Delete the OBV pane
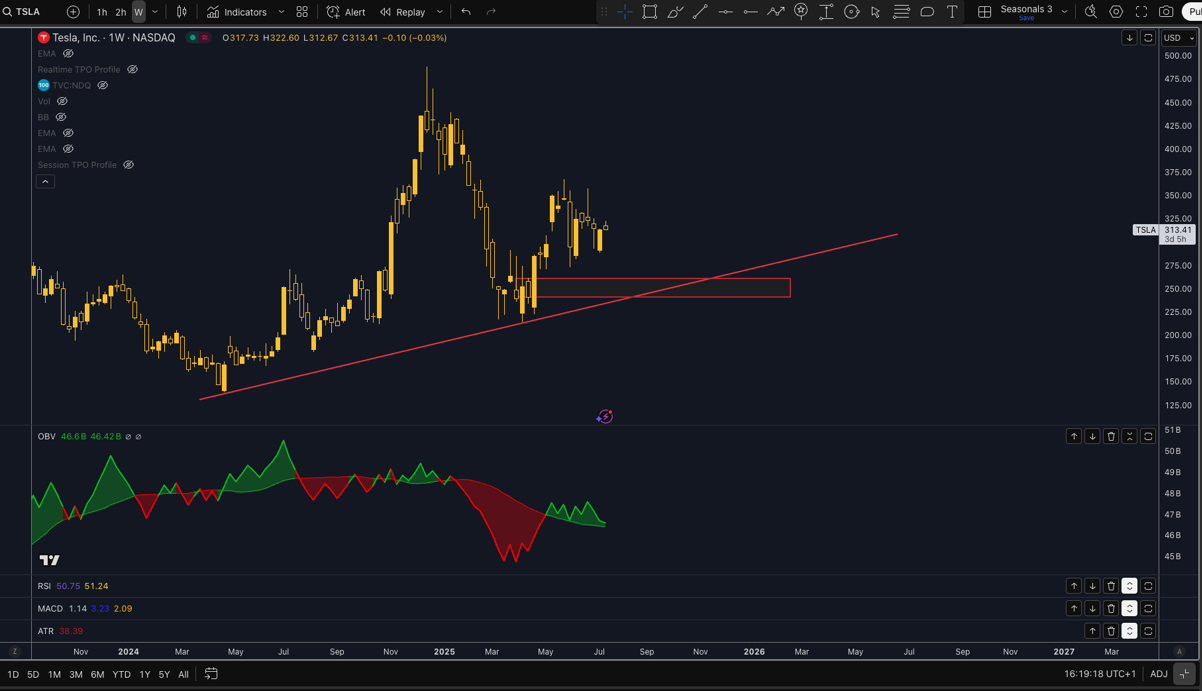 click(1110, 437)
